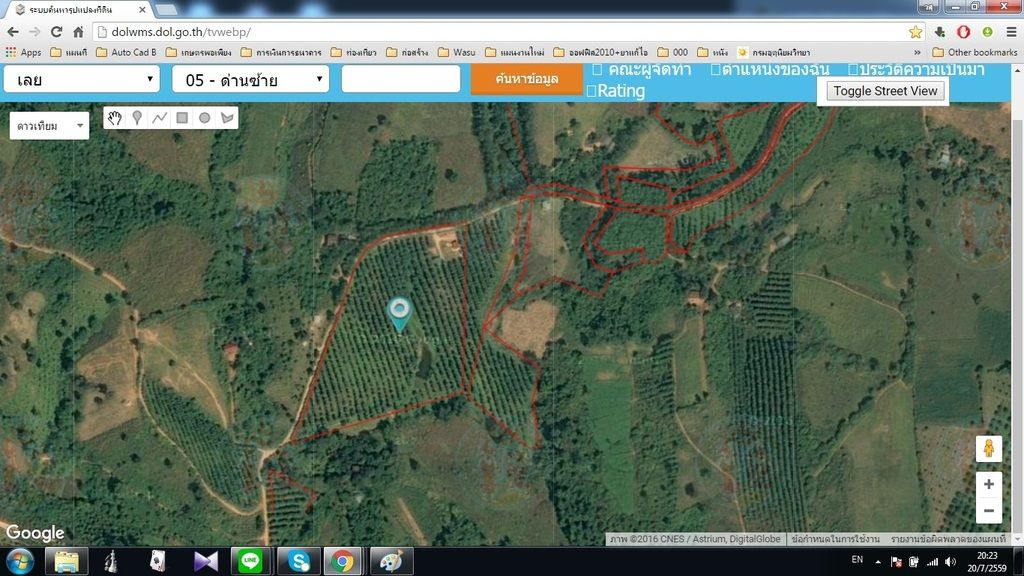This screenshot has height=576, width=1024.
Task: Select the rectangle drawing tool
Action: 182,118
